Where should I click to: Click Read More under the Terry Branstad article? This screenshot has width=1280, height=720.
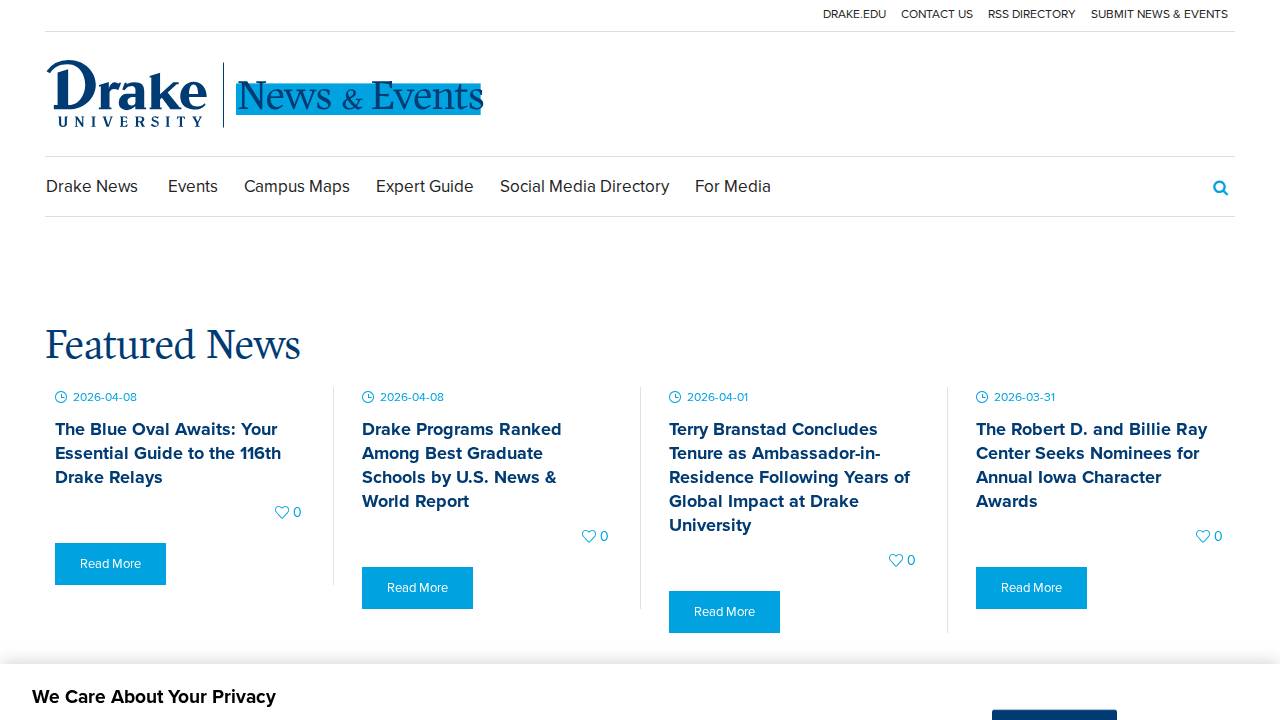coord(724,612)
